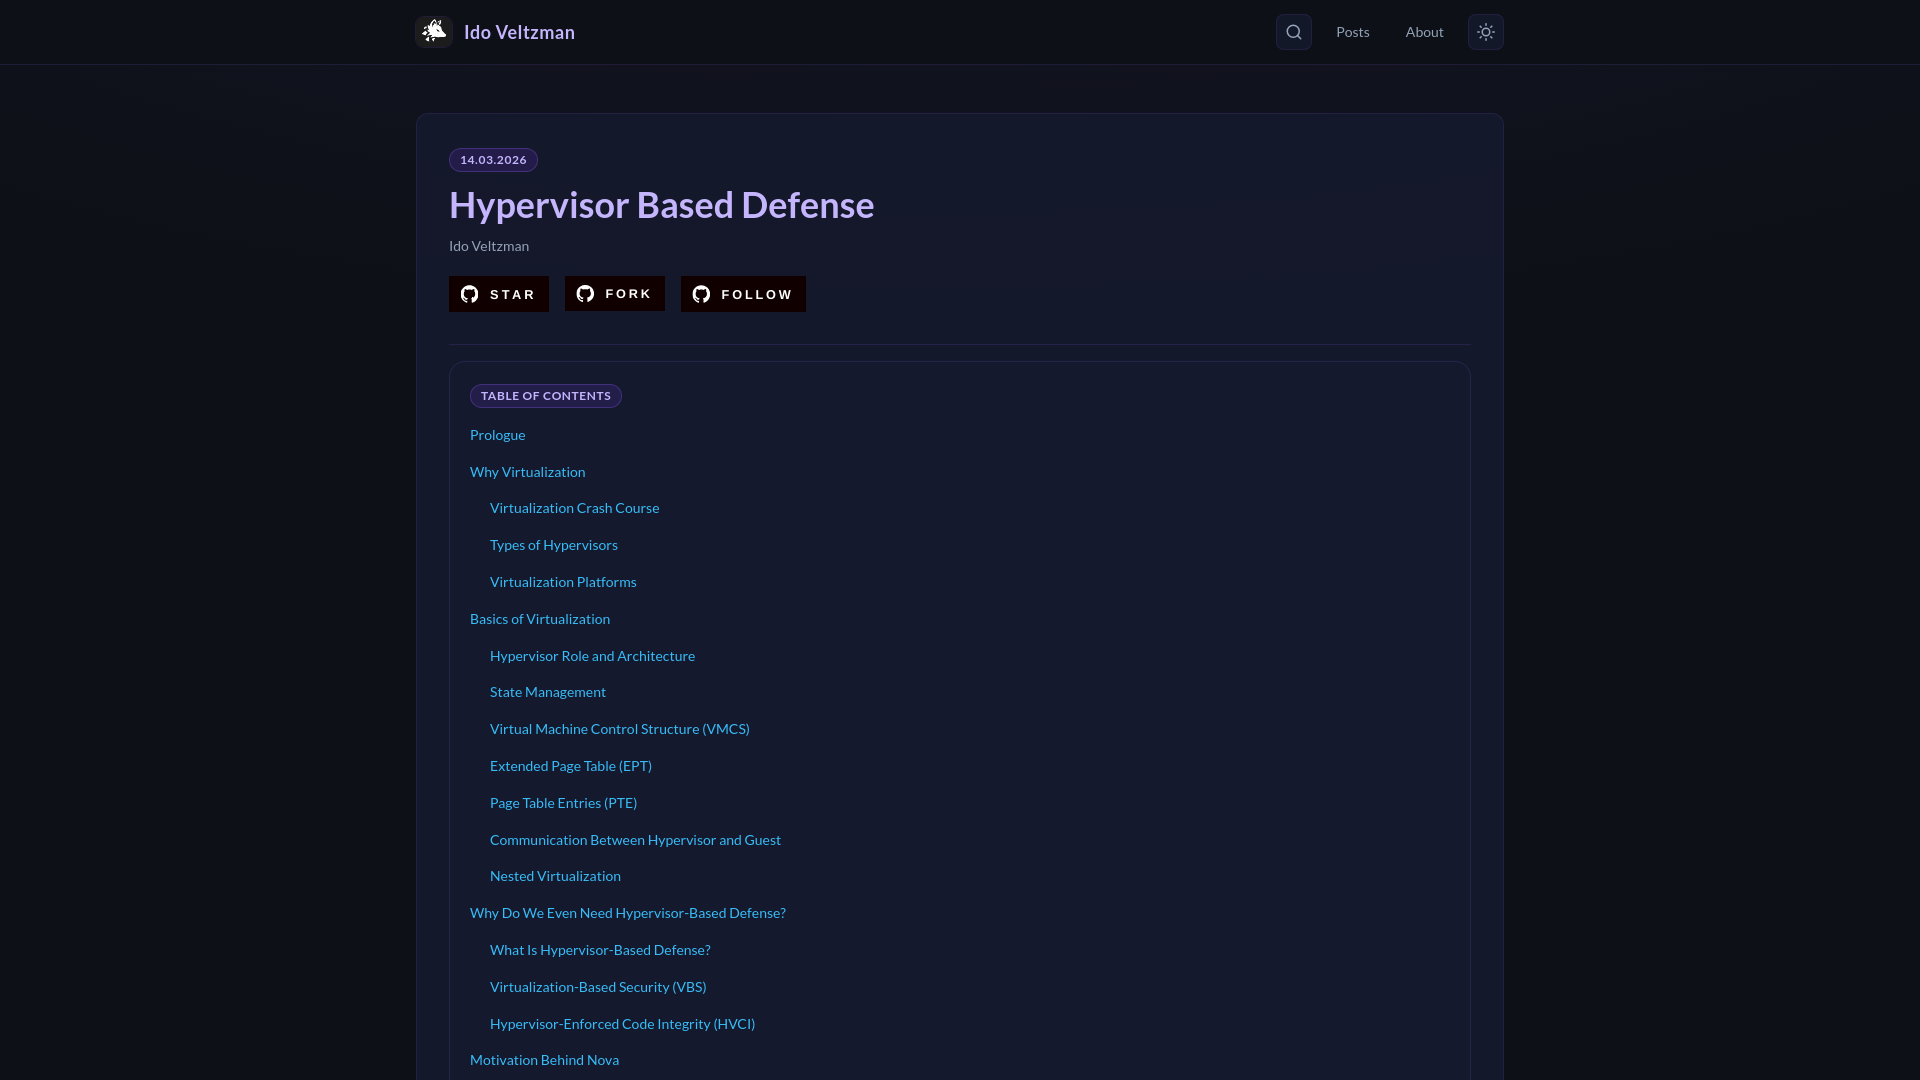Viewport: 1920px width, 1080px height.
Task: Open Hypervisor-Enforced Code Integrity (HVCI) link
Action: point(622,1024)
